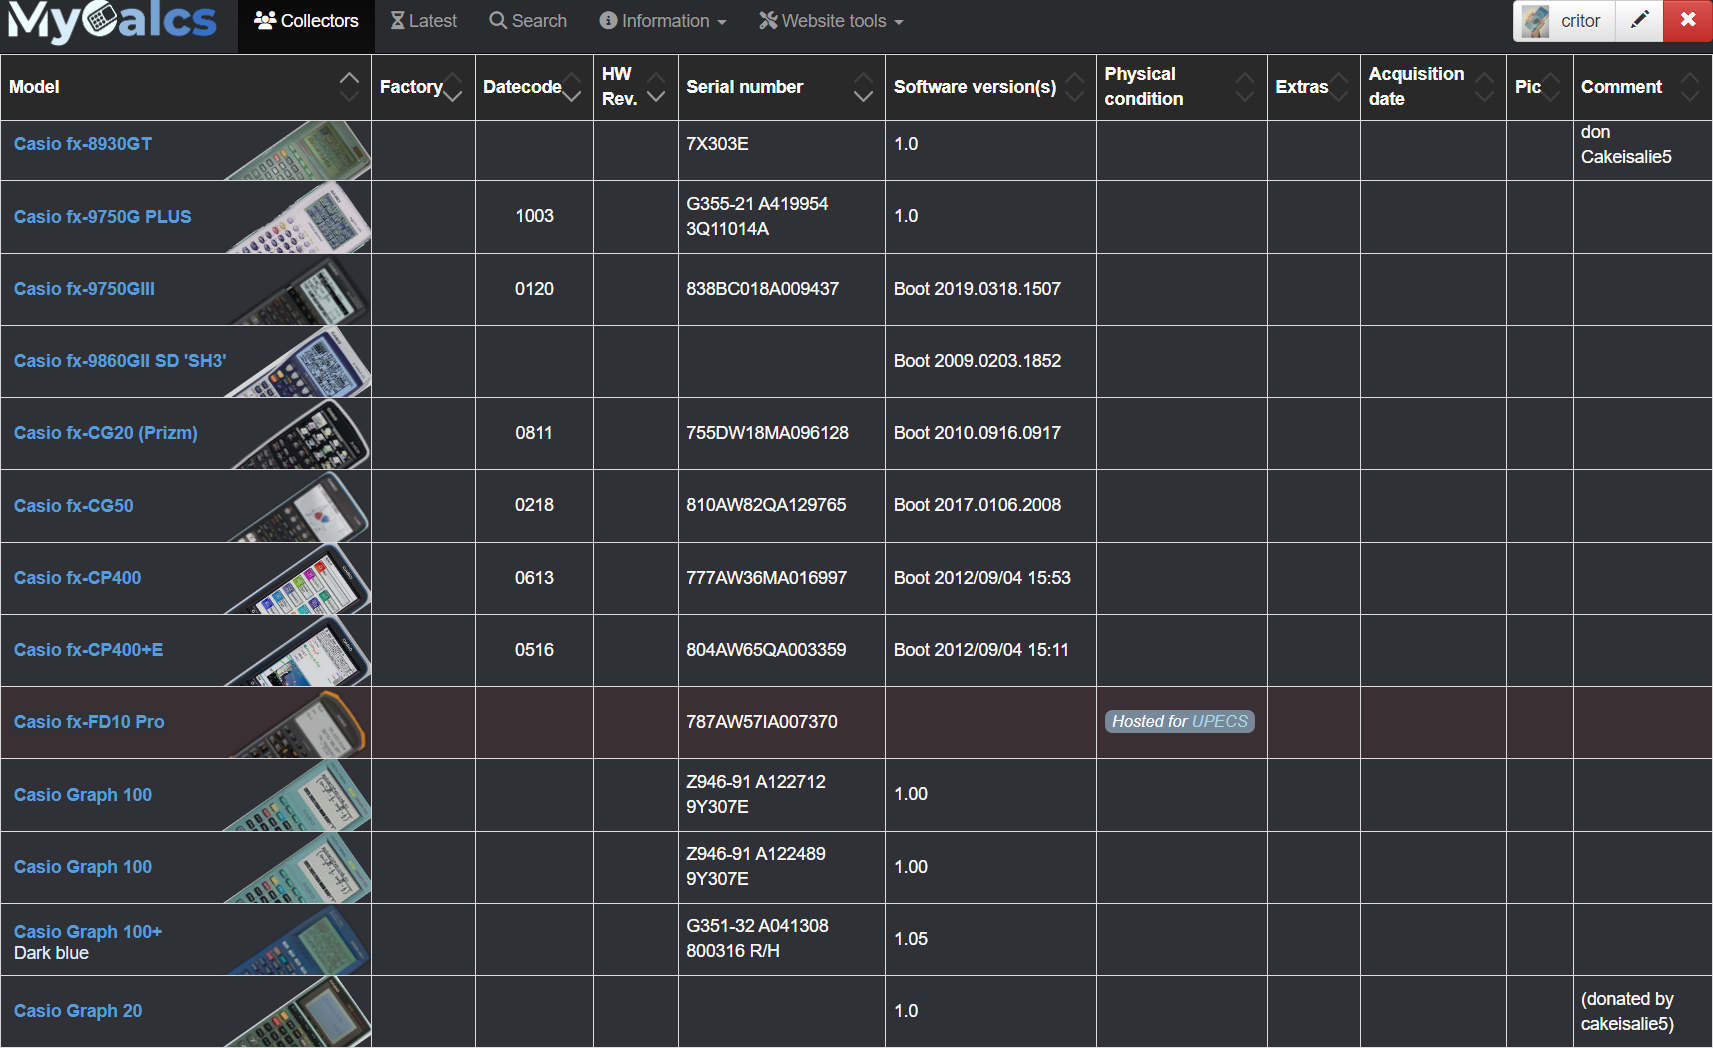Open the Casio fx-9750G PLUS link
Screen dimensions: 1713x1048
[102, 217]
